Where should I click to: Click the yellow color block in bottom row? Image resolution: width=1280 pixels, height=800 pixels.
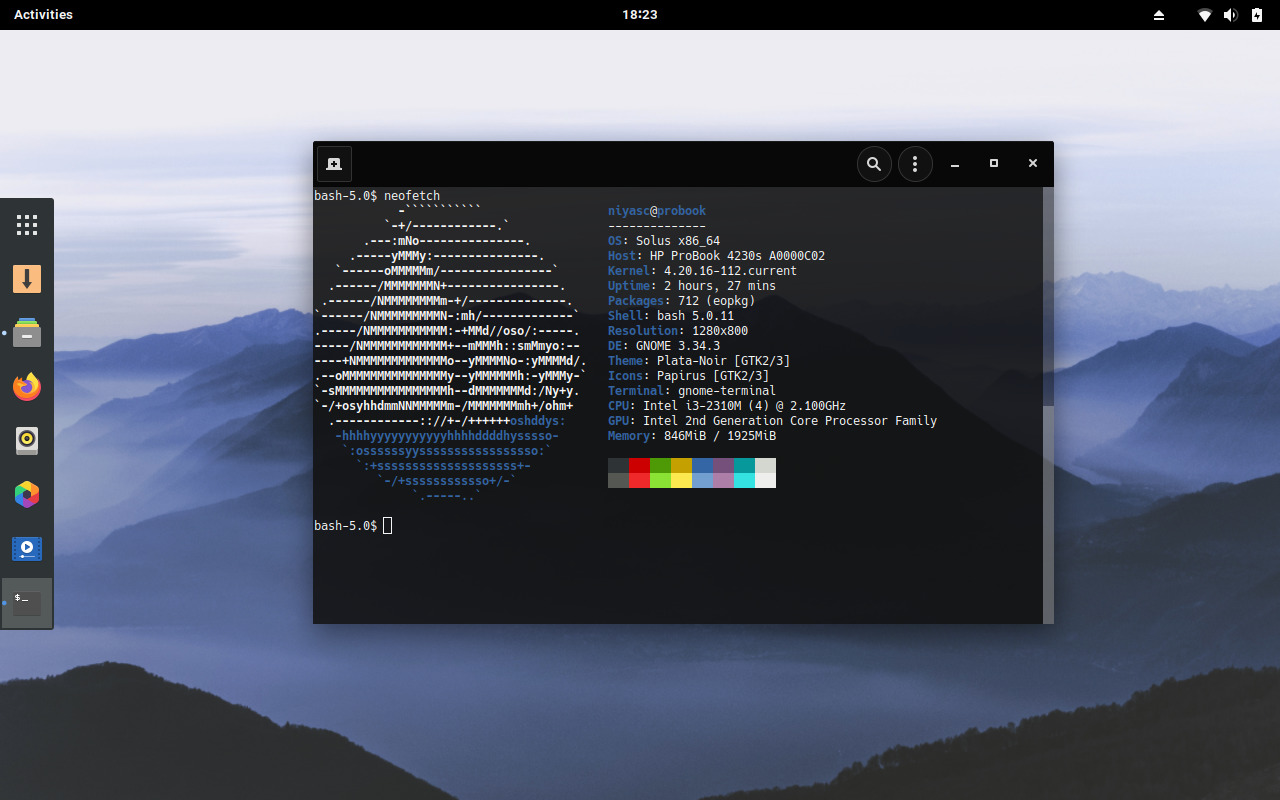tap(681, 480)
